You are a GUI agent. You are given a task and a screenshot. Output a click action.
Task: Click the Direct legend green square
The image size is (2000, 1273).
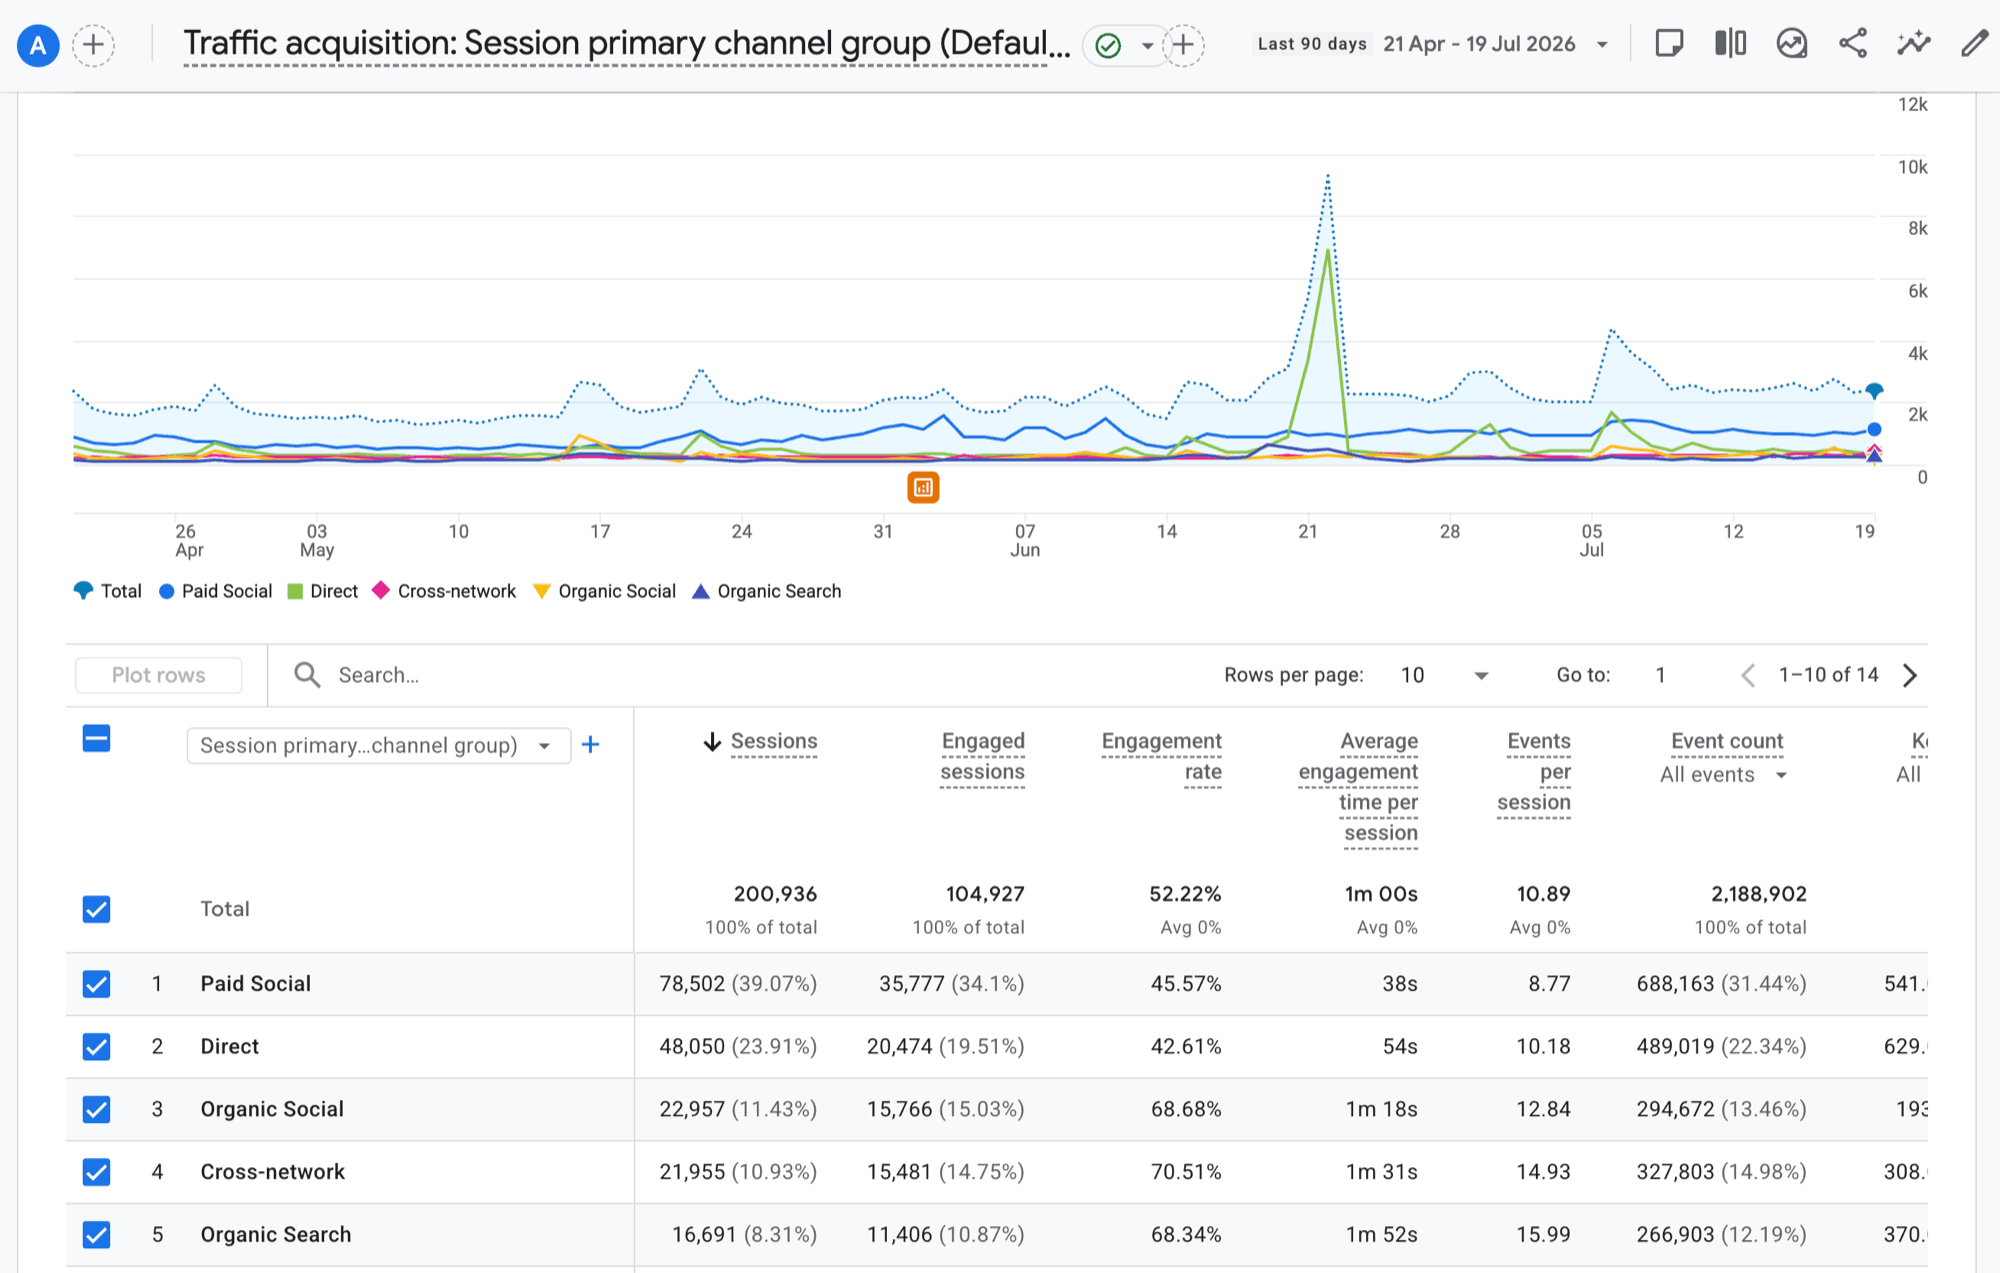pos(295,591)
